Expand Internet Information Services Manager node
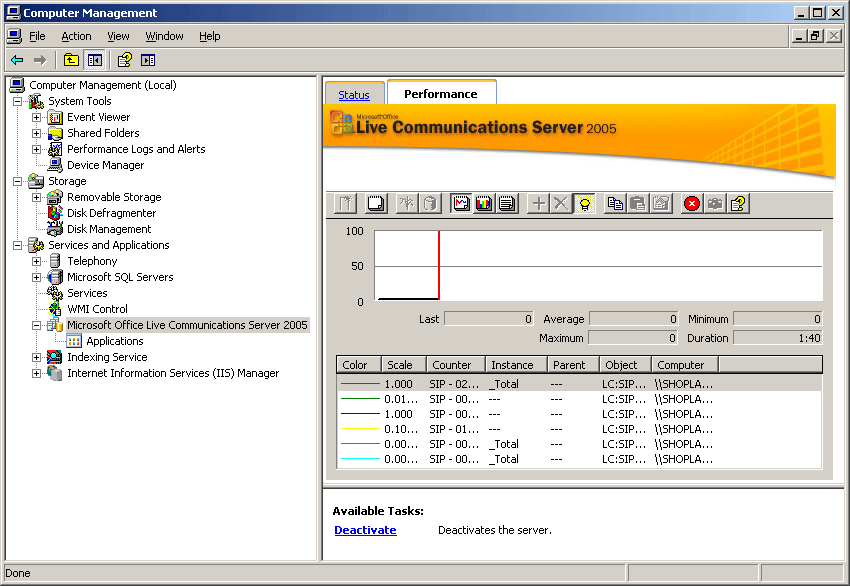The image size is (850, 586). coord(36,374)
